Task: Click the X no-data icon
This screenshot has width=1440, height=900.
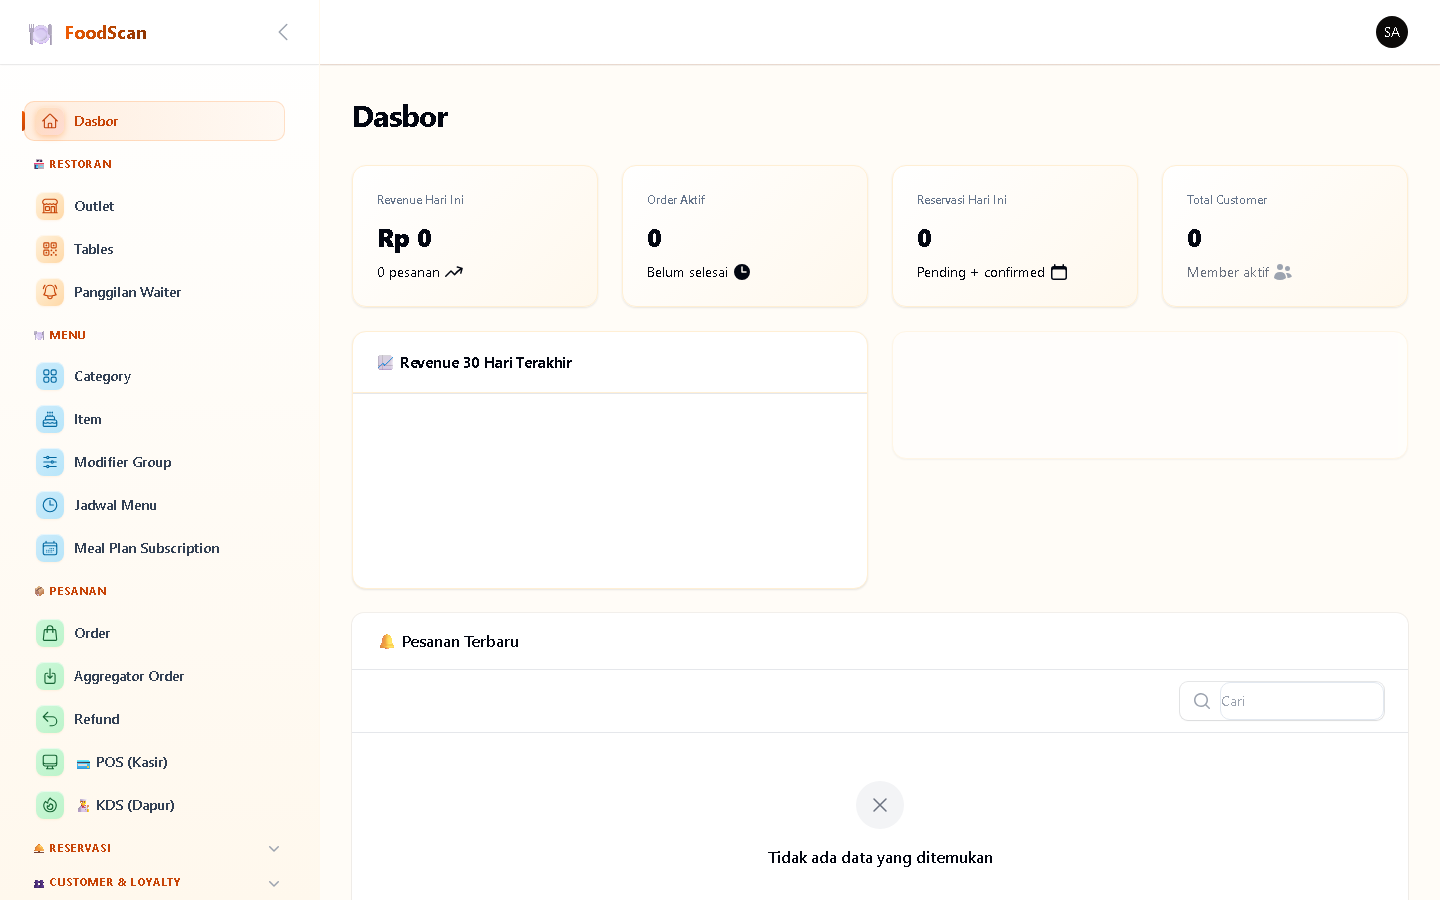Action: [x=880, y=805]
